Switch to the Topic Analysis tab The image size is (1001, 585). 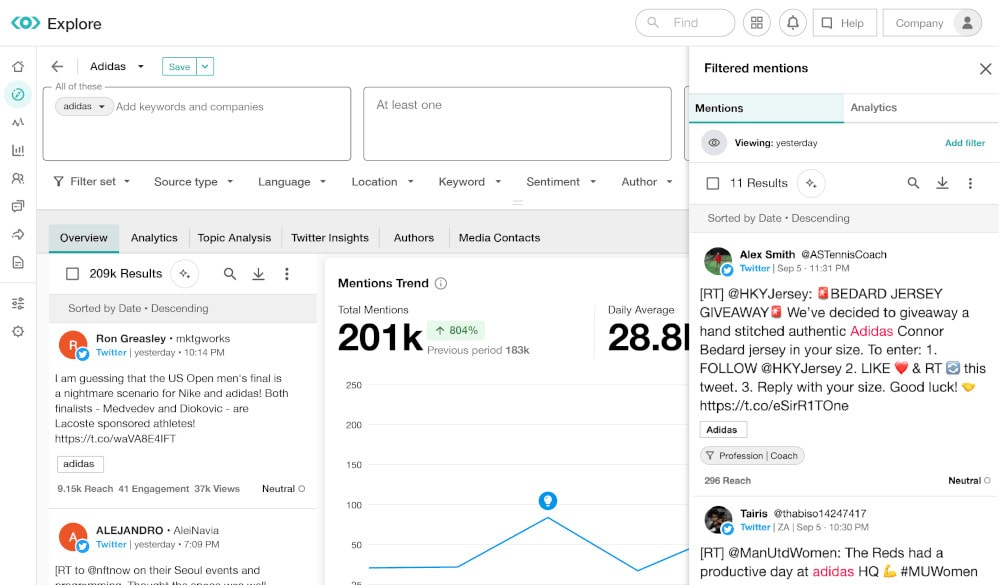(234, 238)
